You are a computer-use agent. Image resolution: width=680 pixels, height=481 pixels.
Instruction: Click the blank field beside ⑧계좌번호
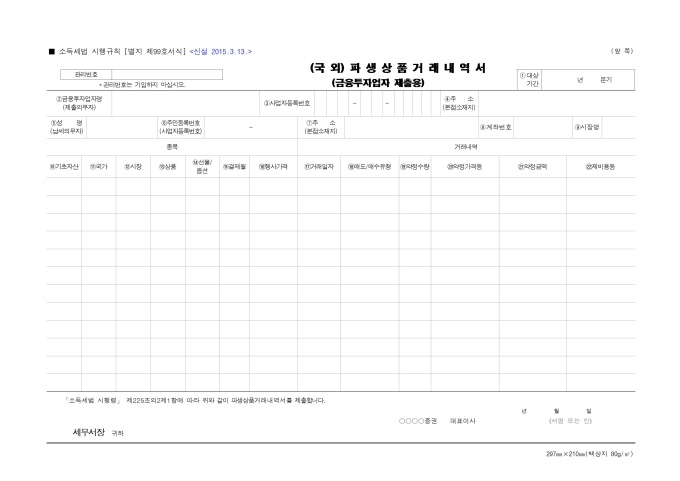(543, 128)
